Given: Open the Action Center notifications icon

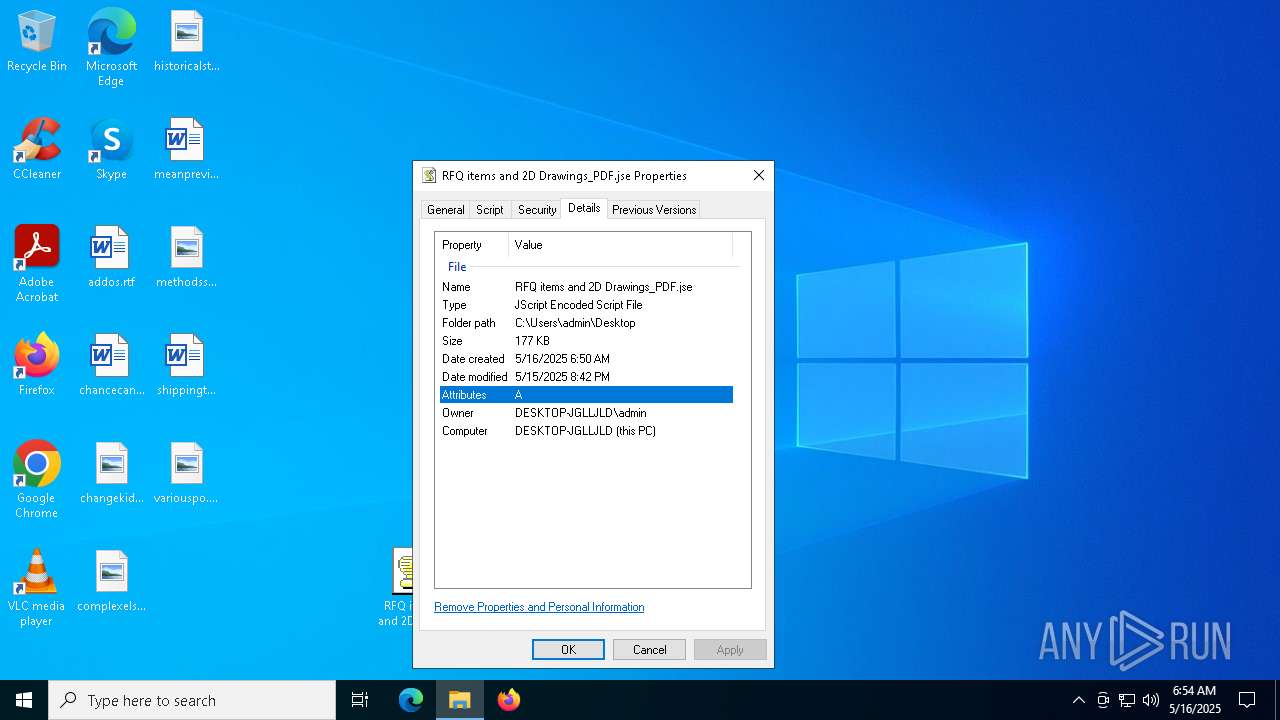Looking at the screenshot, I should pyautogui.click(x=1247, y=700).
